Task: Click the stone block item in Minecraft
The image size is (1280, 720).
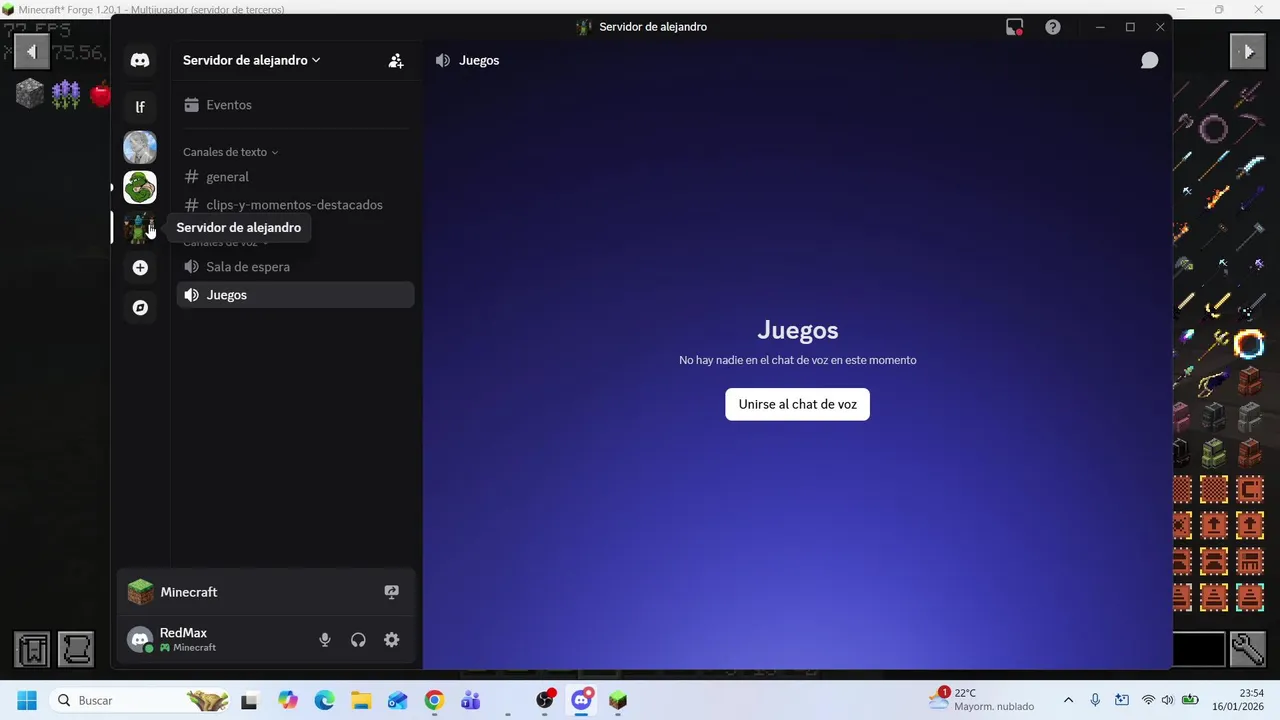Action: [30, 94]
